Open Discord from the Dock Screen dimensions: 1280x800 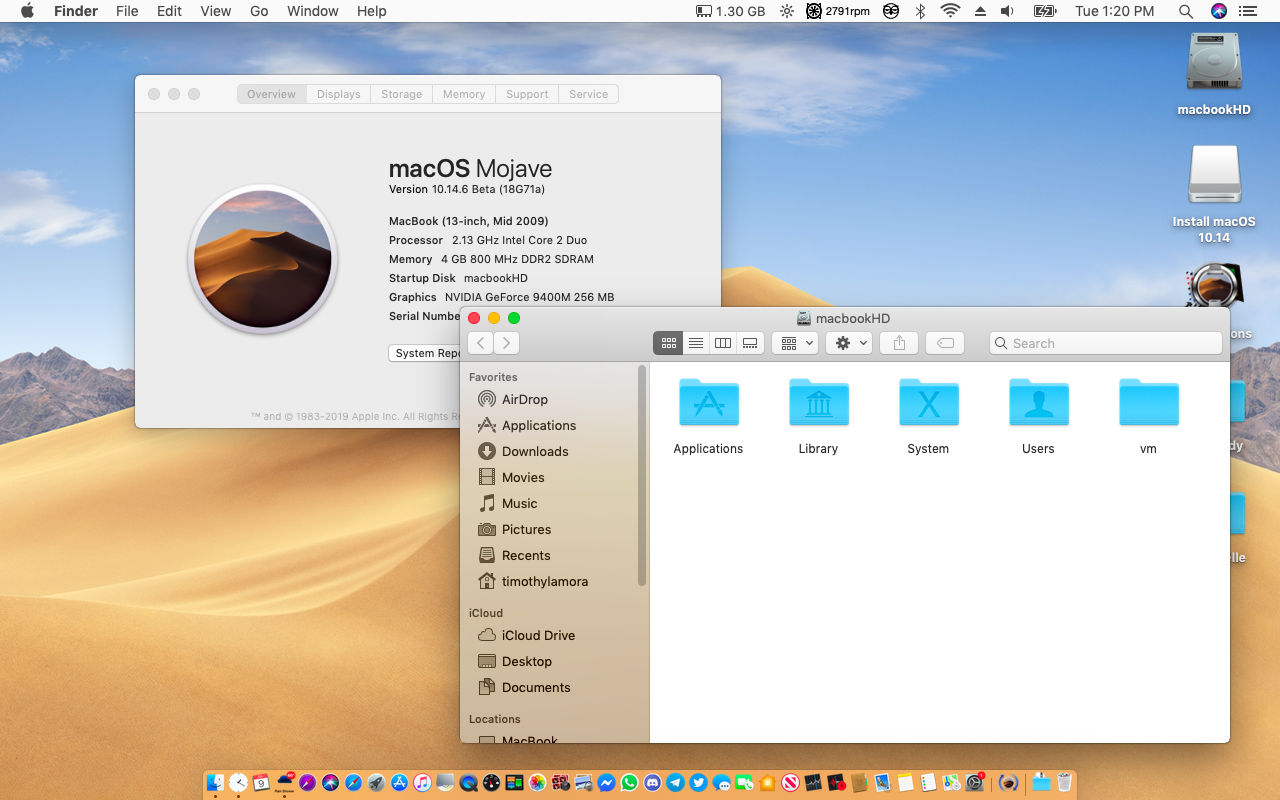pyautogui.click(x=652, y=782)
